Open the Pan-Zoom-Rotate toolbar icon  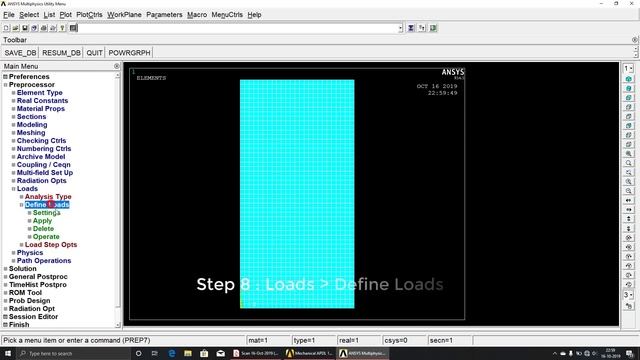(x=34, y=28)
